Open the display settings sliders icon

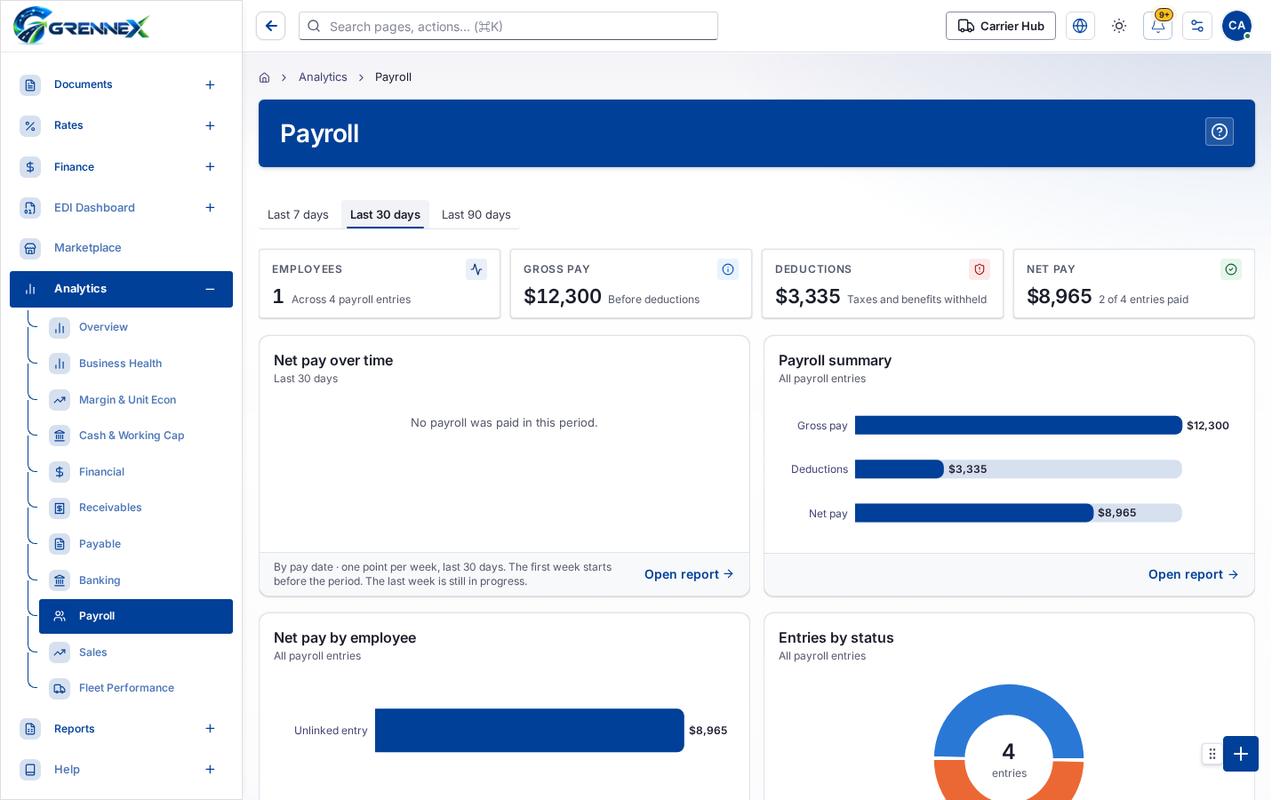click(x=1197, y=26)
